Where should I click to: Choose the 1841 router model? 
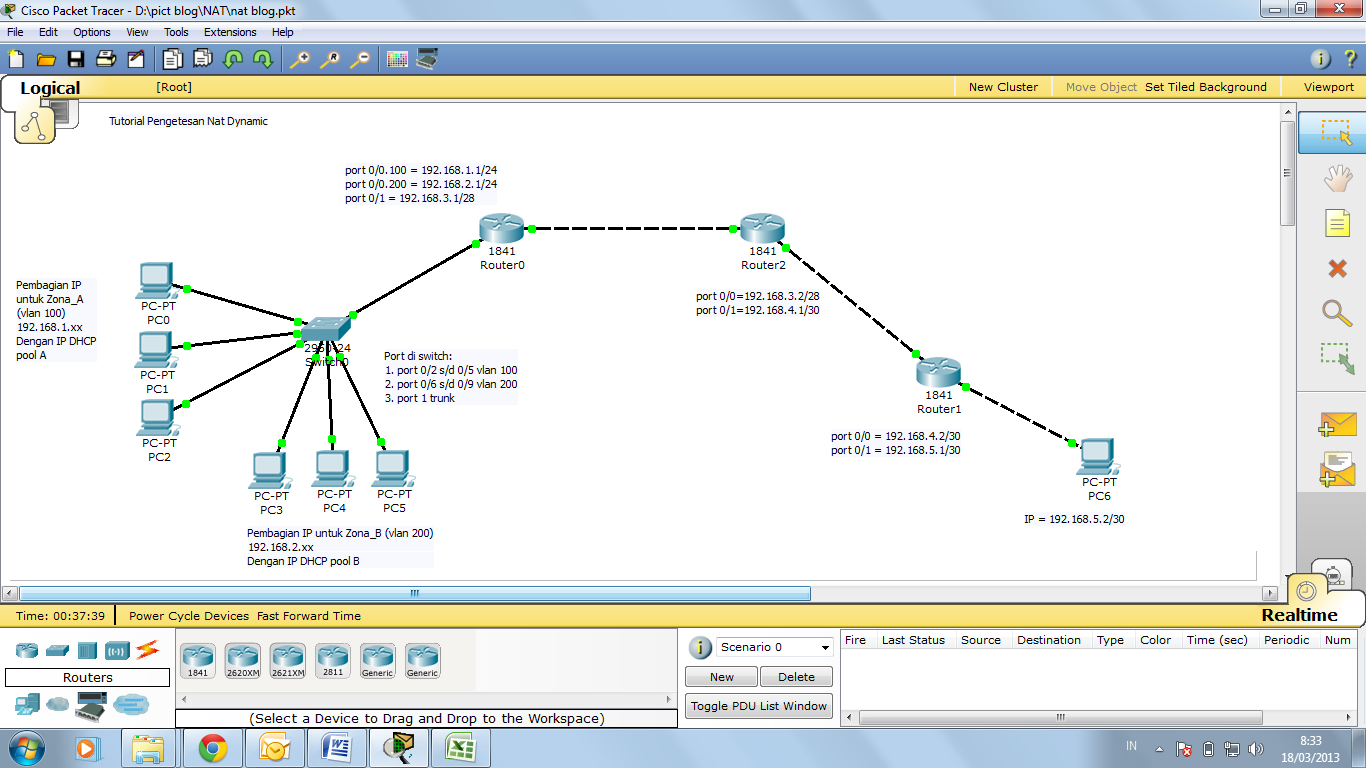pyautogui.click(x=197, y=660)
